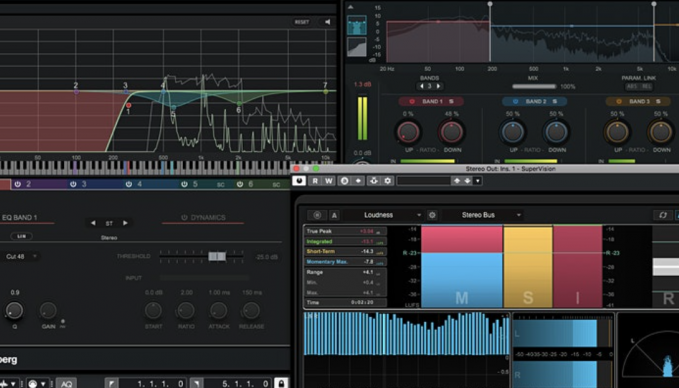The height and width of the screenshot is (388, 679).
Task: Open Loudness module settings gear icon
Action: point(432,215)
